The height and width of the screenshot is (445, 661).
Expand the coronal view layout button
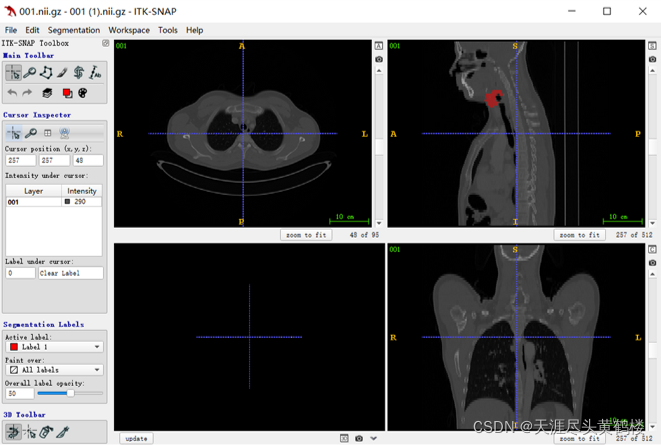652,249
